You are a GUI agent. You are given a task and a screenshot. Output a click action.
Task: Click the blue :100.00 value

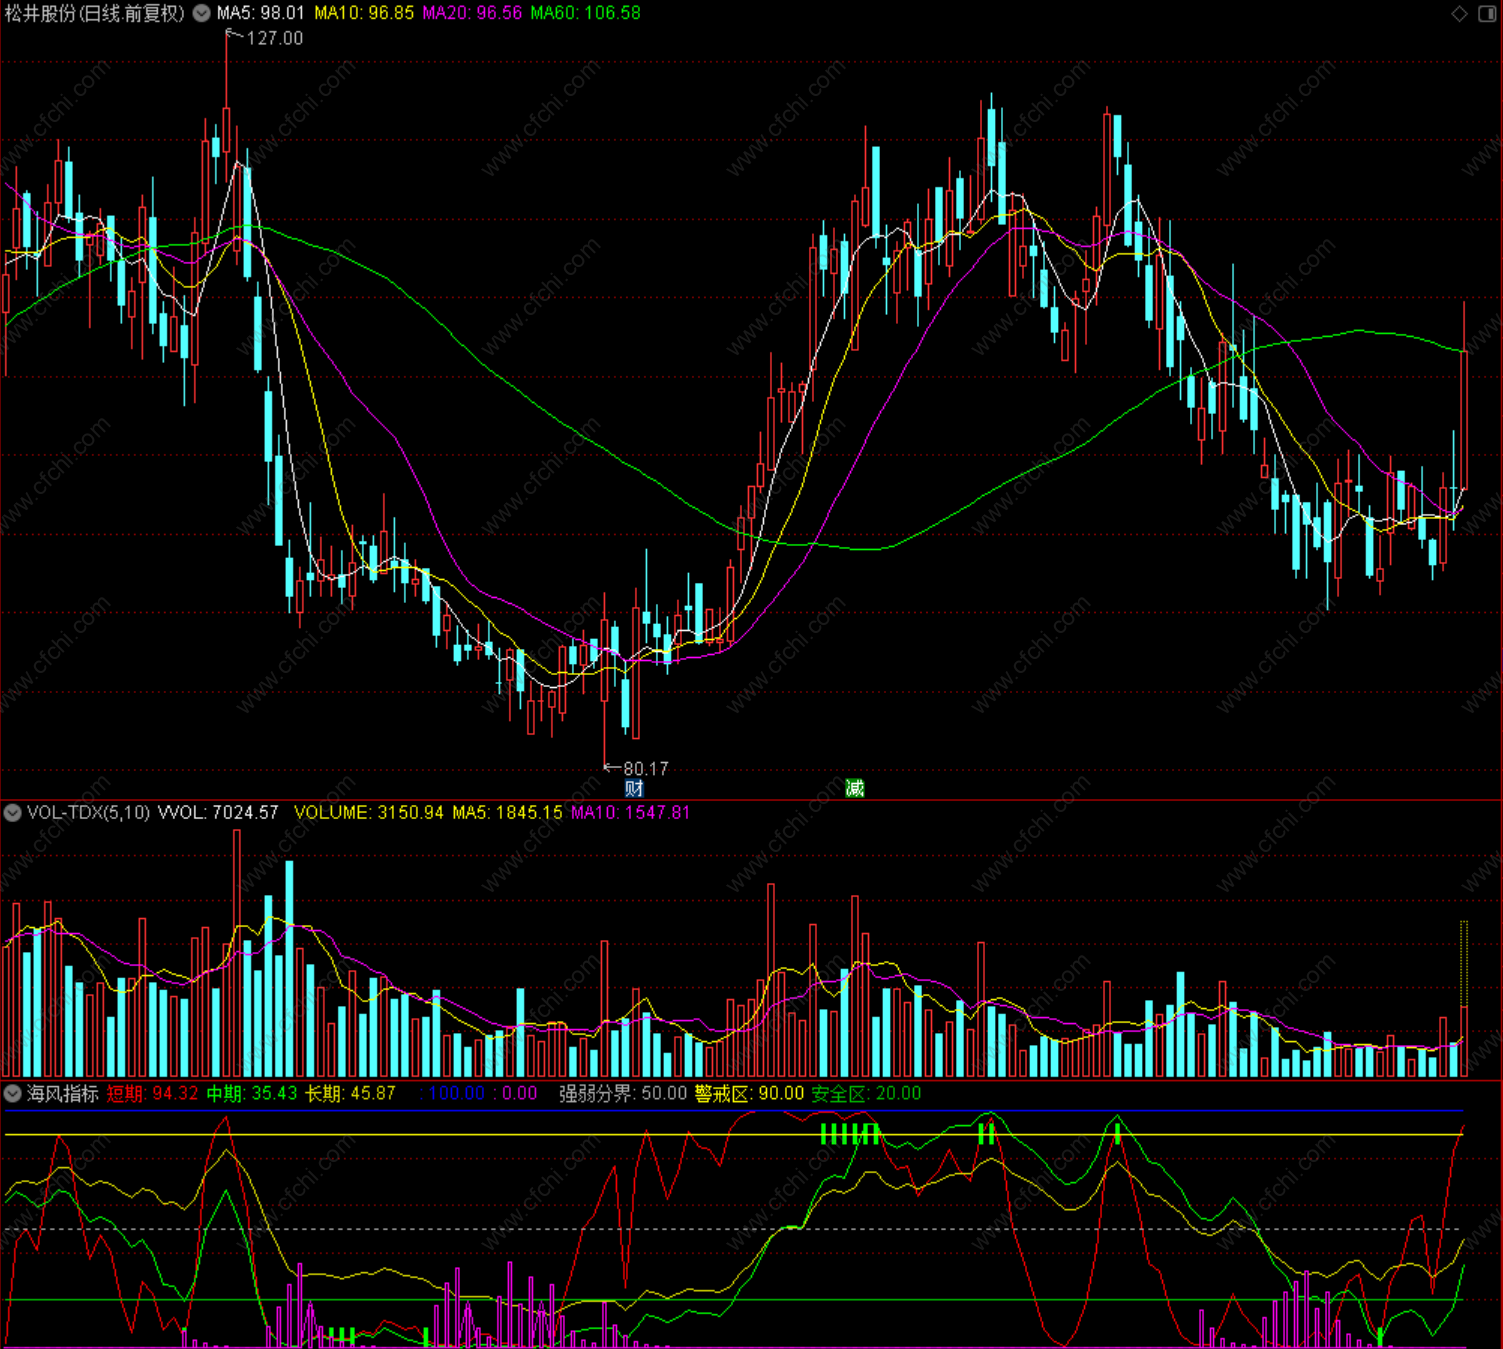point(455,1094)
